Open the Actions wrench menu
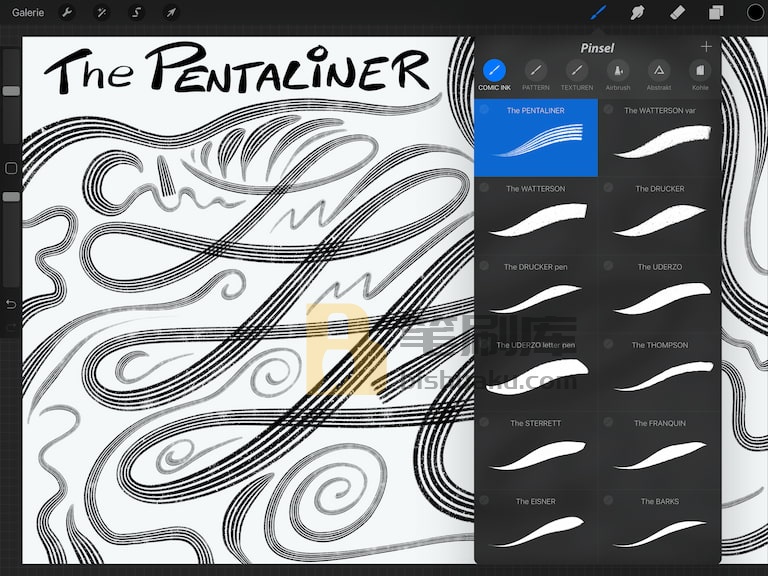The image size is (768, 576). point(67,12)
